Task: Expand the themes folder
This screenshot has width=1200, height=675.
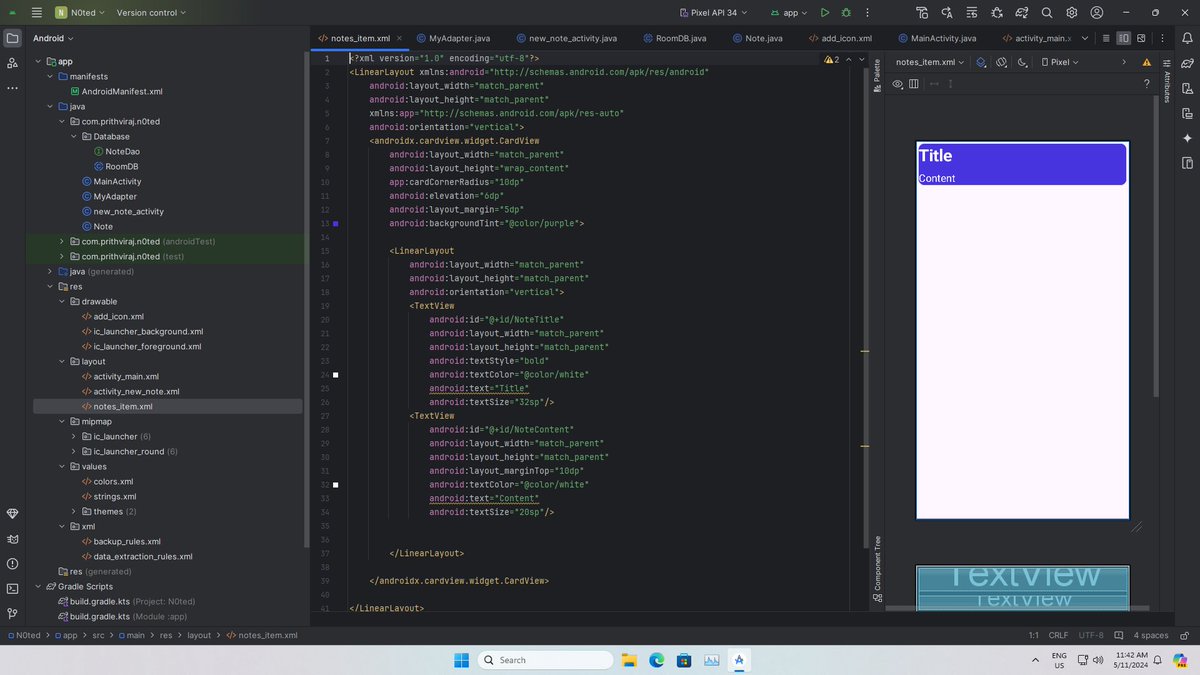Action: pos(74,511)
